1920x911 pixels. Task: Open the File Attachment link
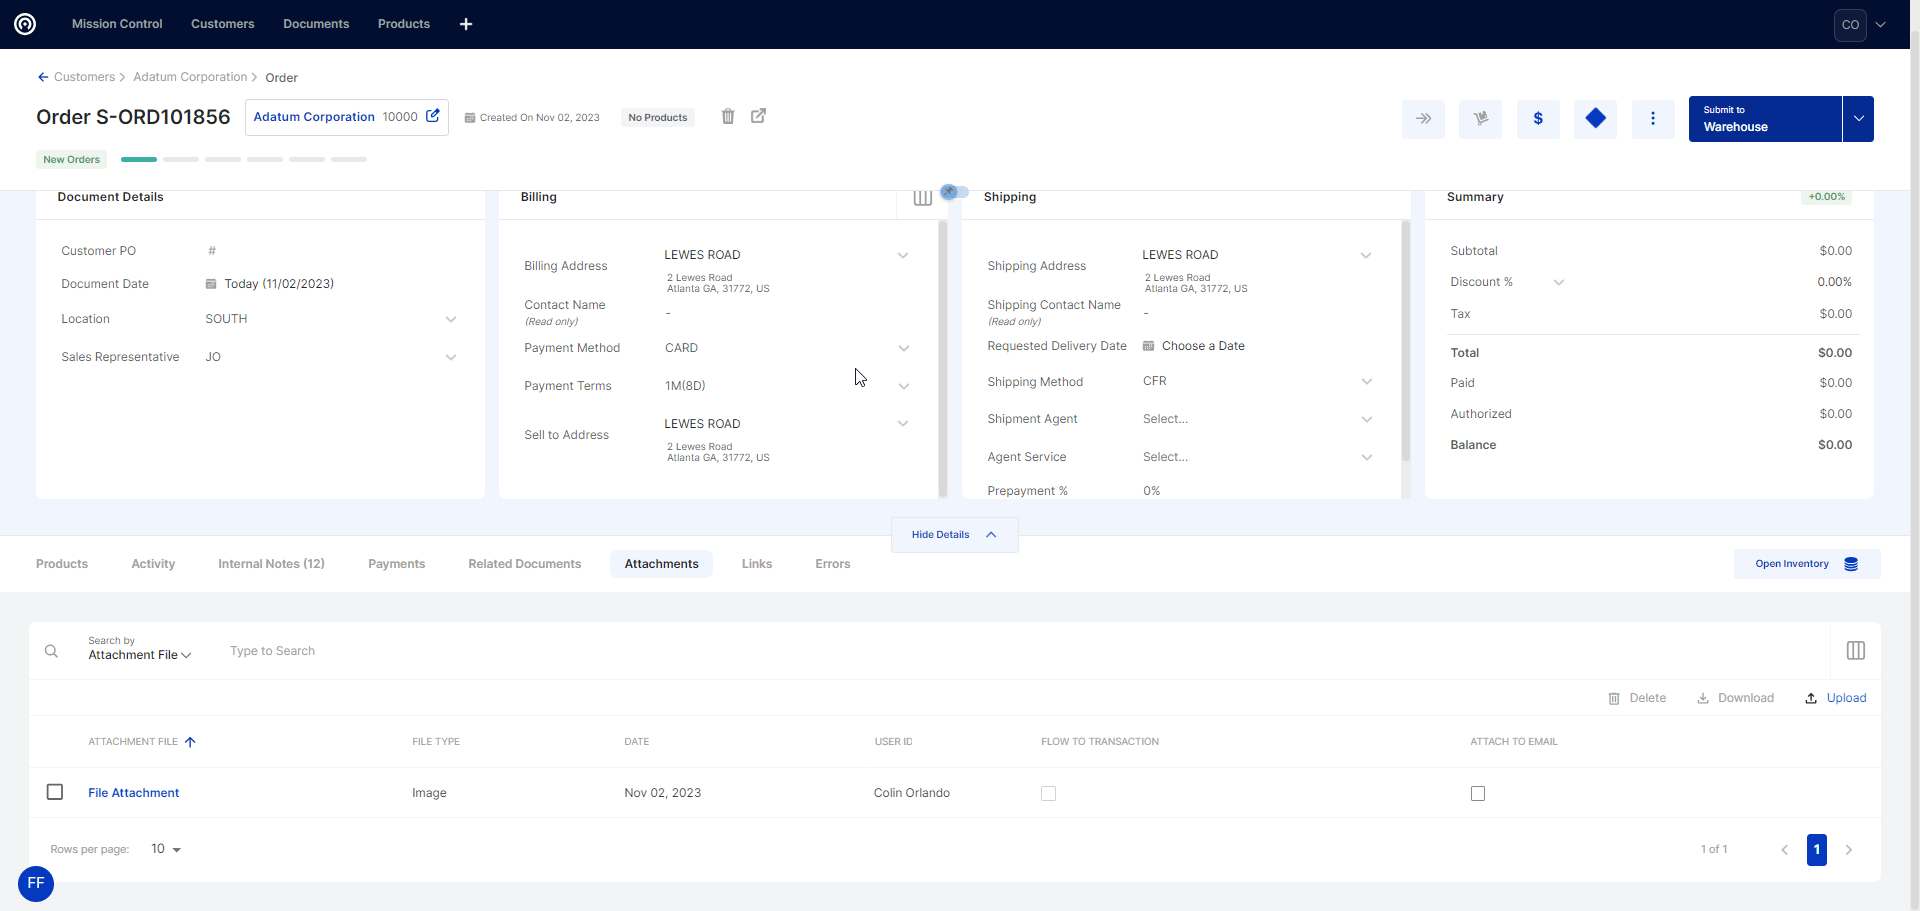pos(133,793)
